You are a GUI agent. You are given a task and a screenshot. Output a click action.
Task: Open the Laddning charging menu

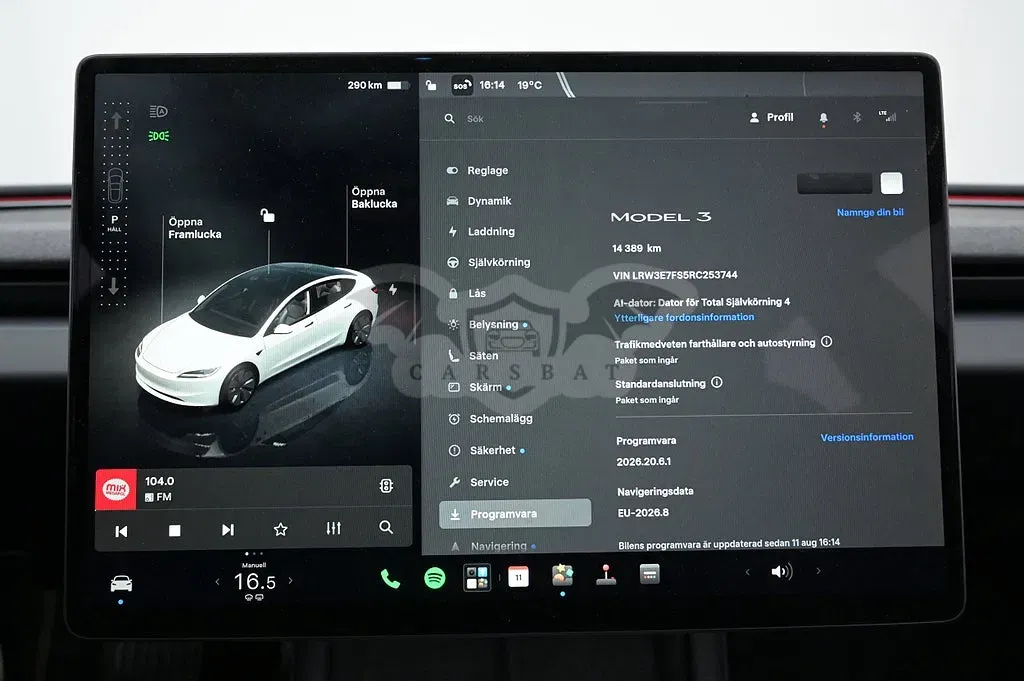[x=481, y=232]
